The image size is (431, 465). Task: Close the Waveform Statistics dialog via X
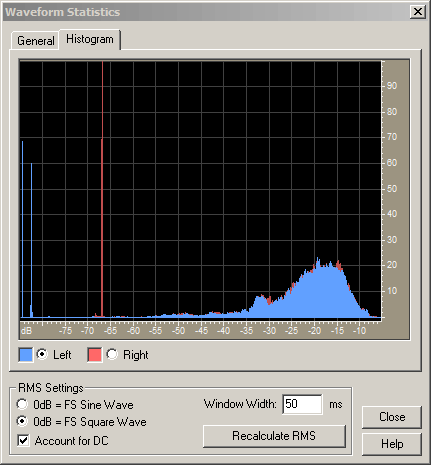tap(417, 12)
